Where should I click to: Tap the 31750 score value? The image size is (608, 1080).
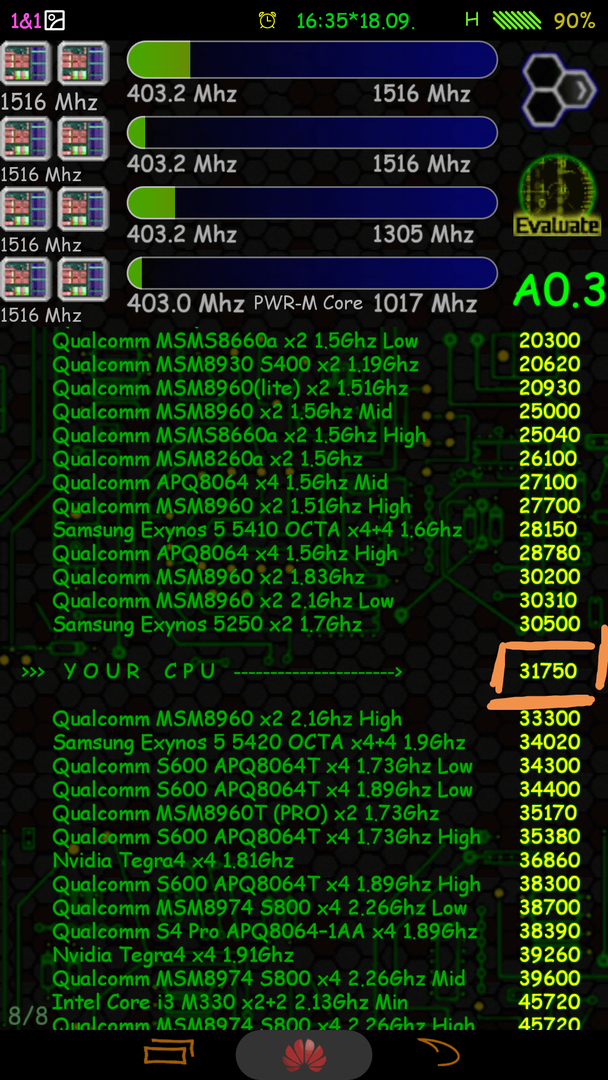pos(548,672)
